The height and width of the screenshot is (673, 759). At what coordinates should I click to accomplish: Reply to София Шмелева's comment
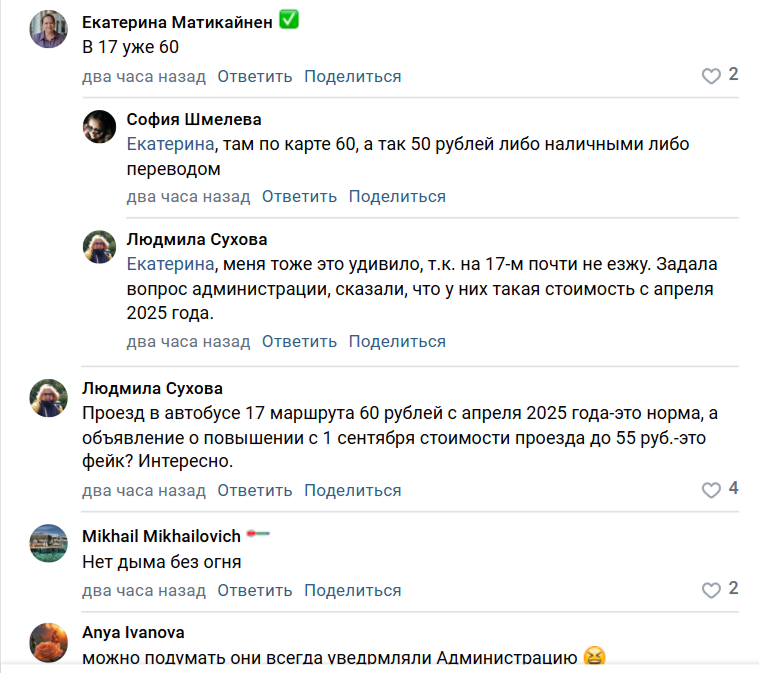[x=299, y=196]
